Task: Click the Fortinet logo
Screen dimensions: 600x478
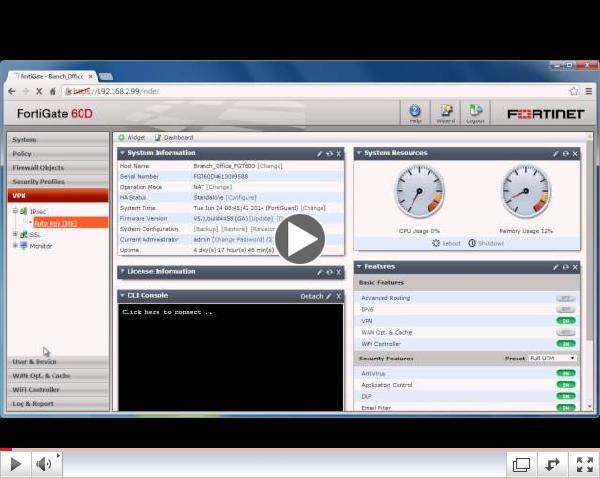Action: [546, 114]
